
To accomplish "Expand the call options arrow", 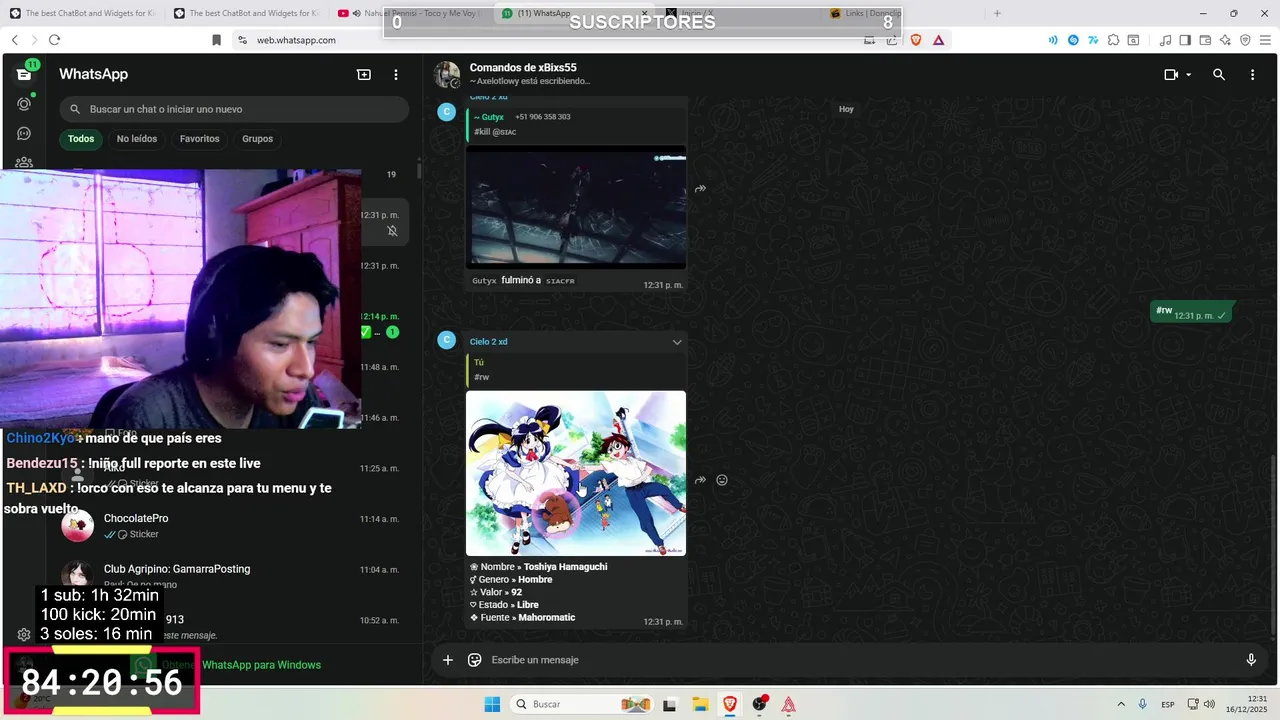I will click(x=1188, y=75).
